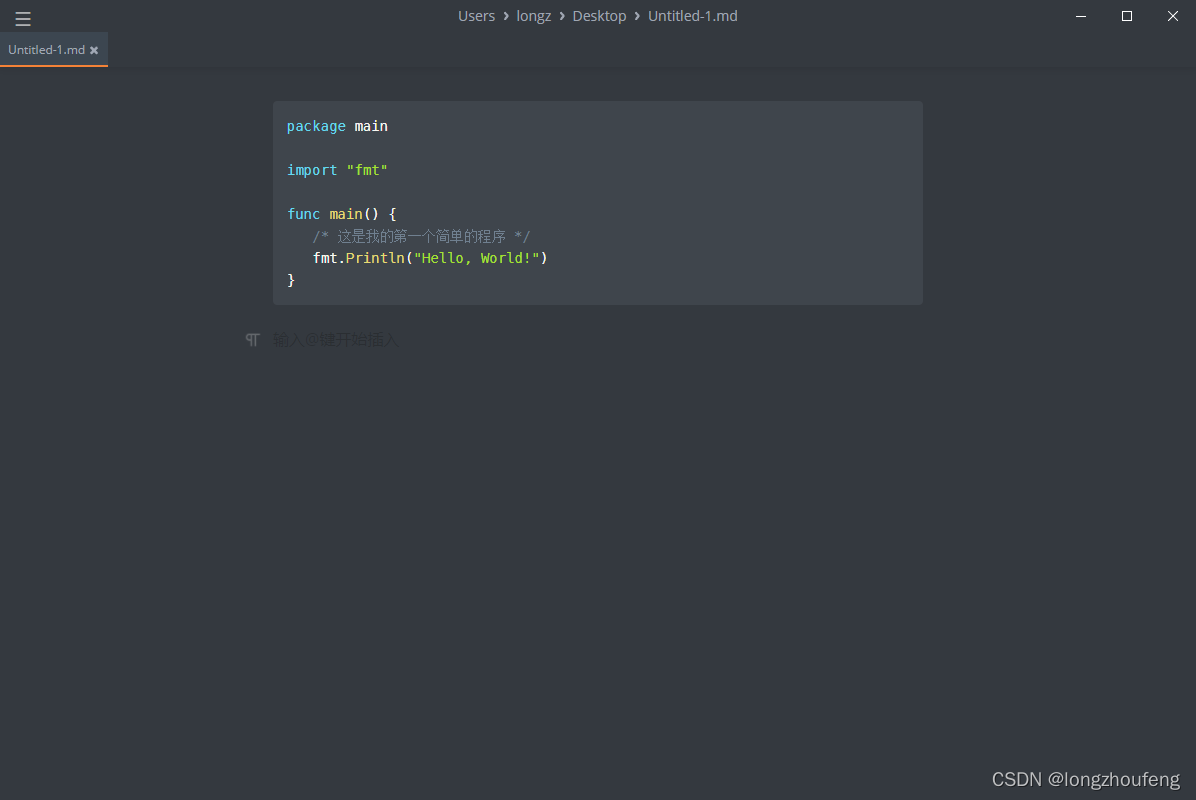Open the hamburger sidebar menu
Viewport: 1196px width, 800px height.
23,18
